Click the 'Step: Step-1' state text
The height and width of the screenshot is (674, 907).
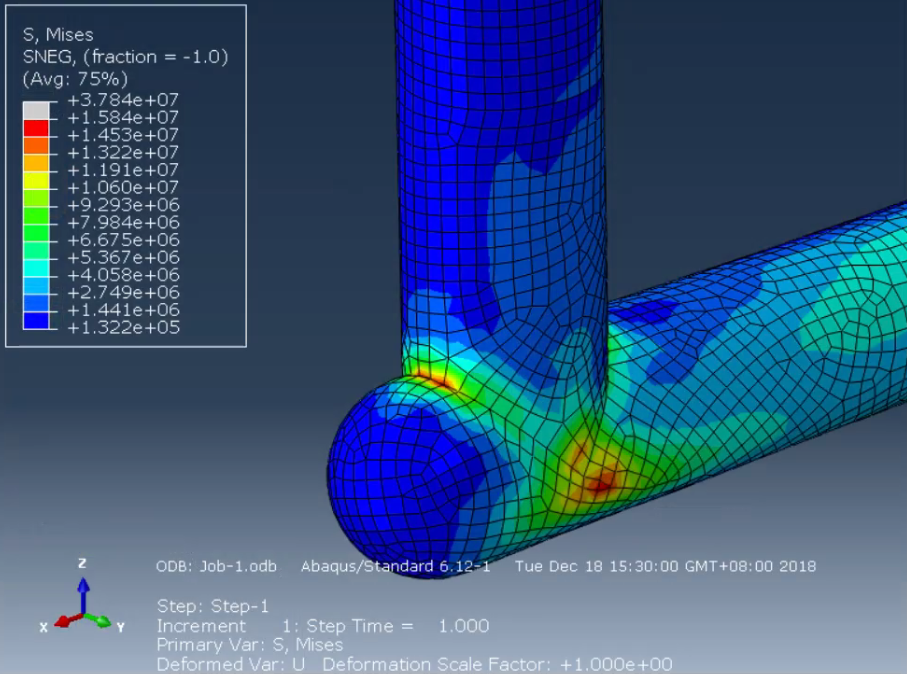(213, 606)
